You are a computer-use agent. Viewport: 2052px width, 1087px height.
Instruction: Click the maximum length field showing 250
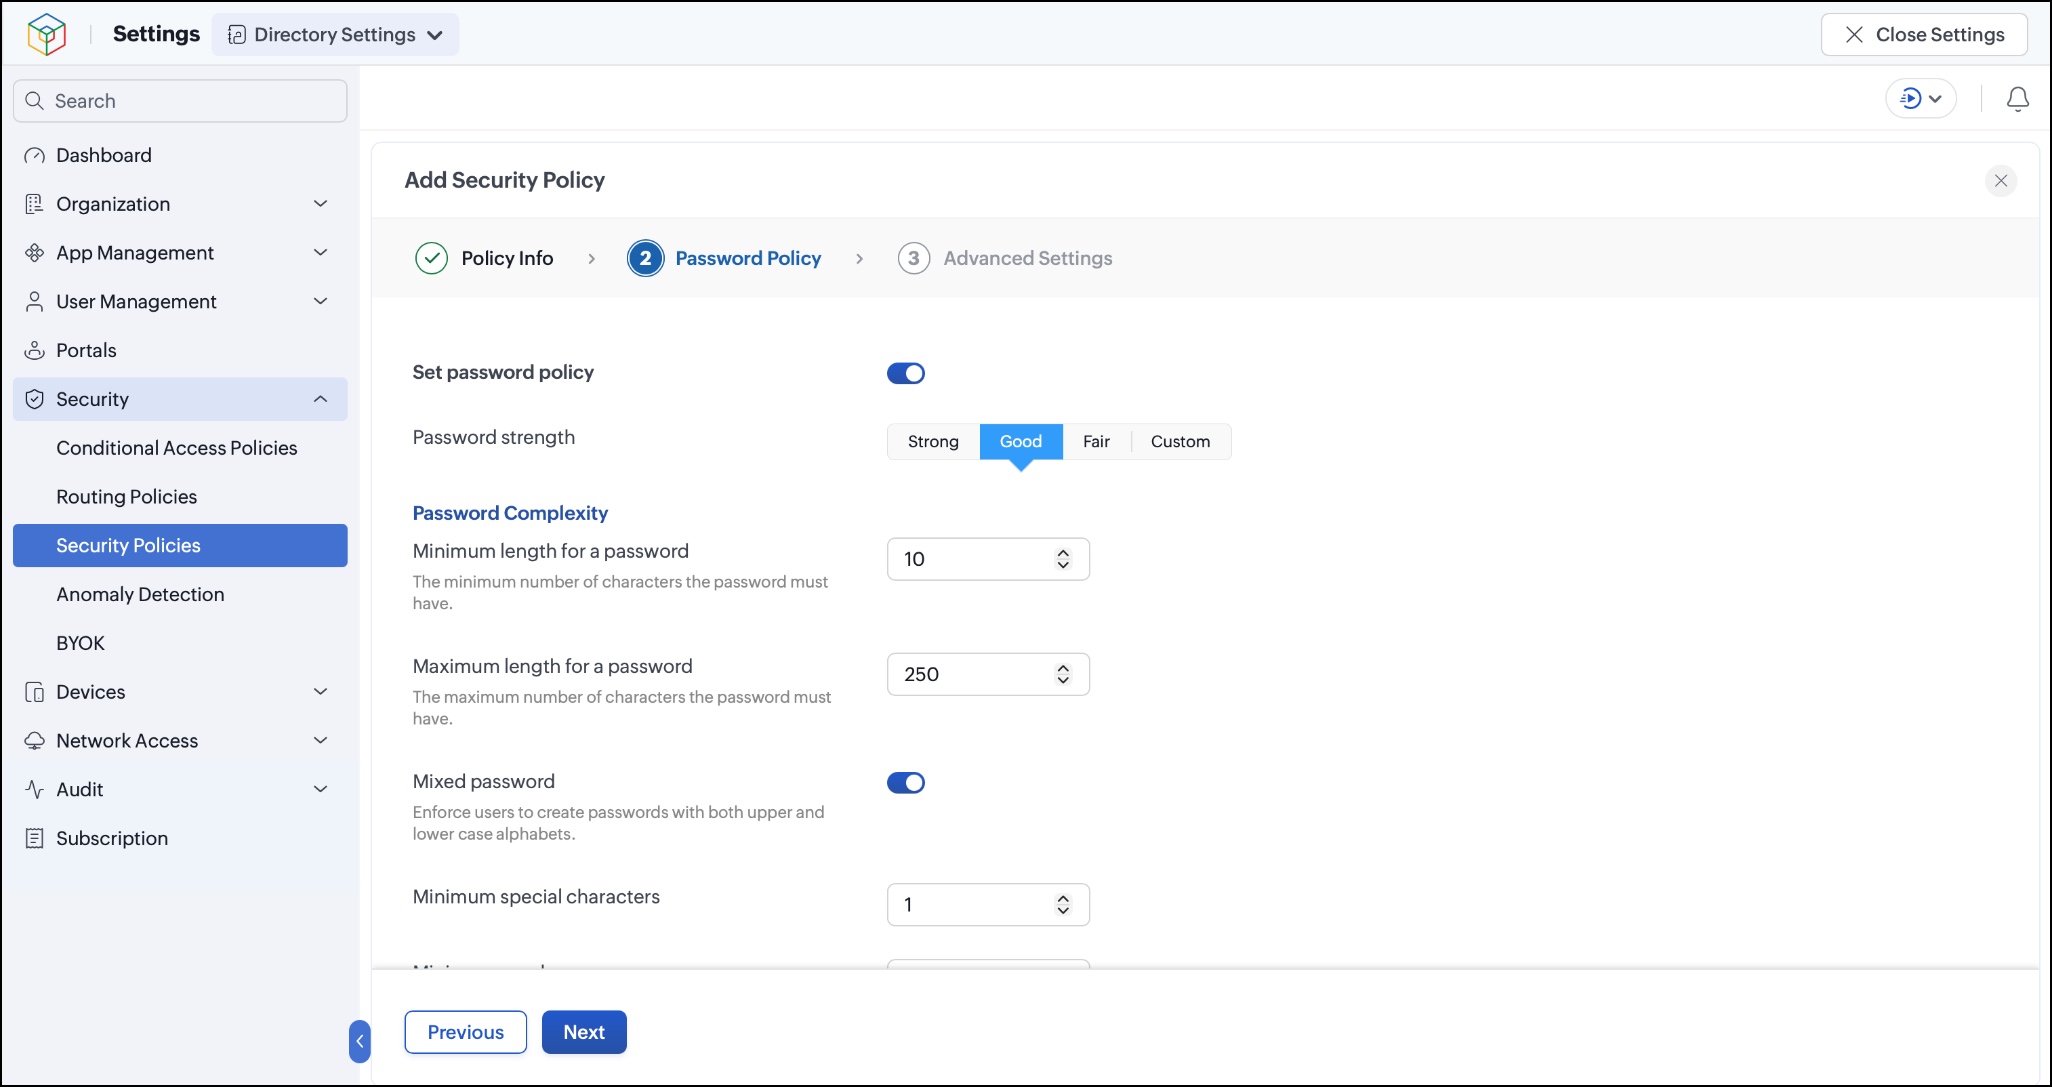(x=988, y=675)
